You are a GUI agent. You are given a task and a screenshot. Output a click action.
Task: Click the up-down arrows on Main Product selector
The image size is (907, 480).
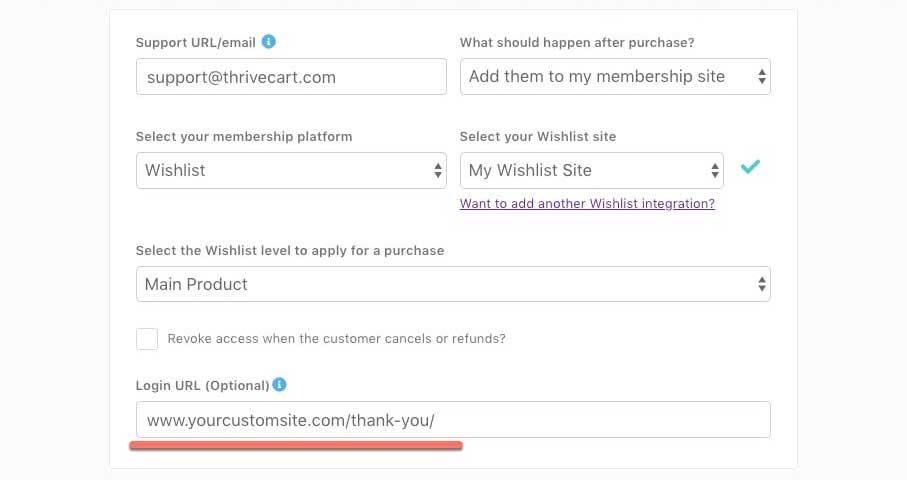(x=762, y=284)
